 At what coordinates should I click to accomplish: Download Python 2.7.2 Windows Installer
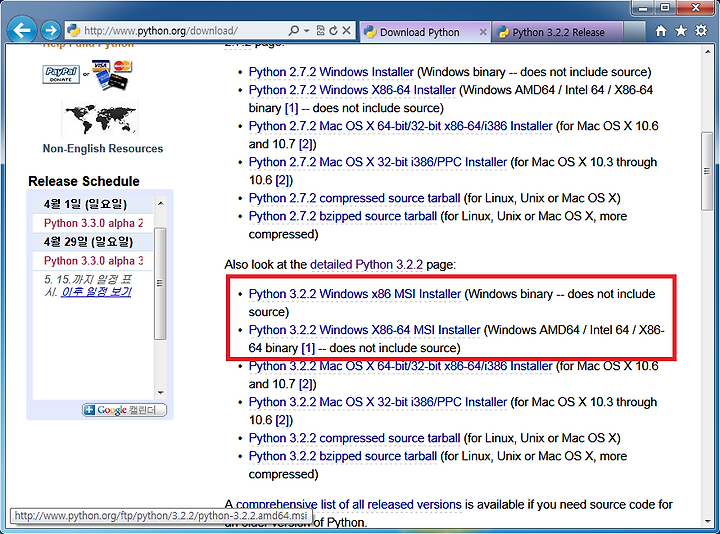(x=331, y=72)
